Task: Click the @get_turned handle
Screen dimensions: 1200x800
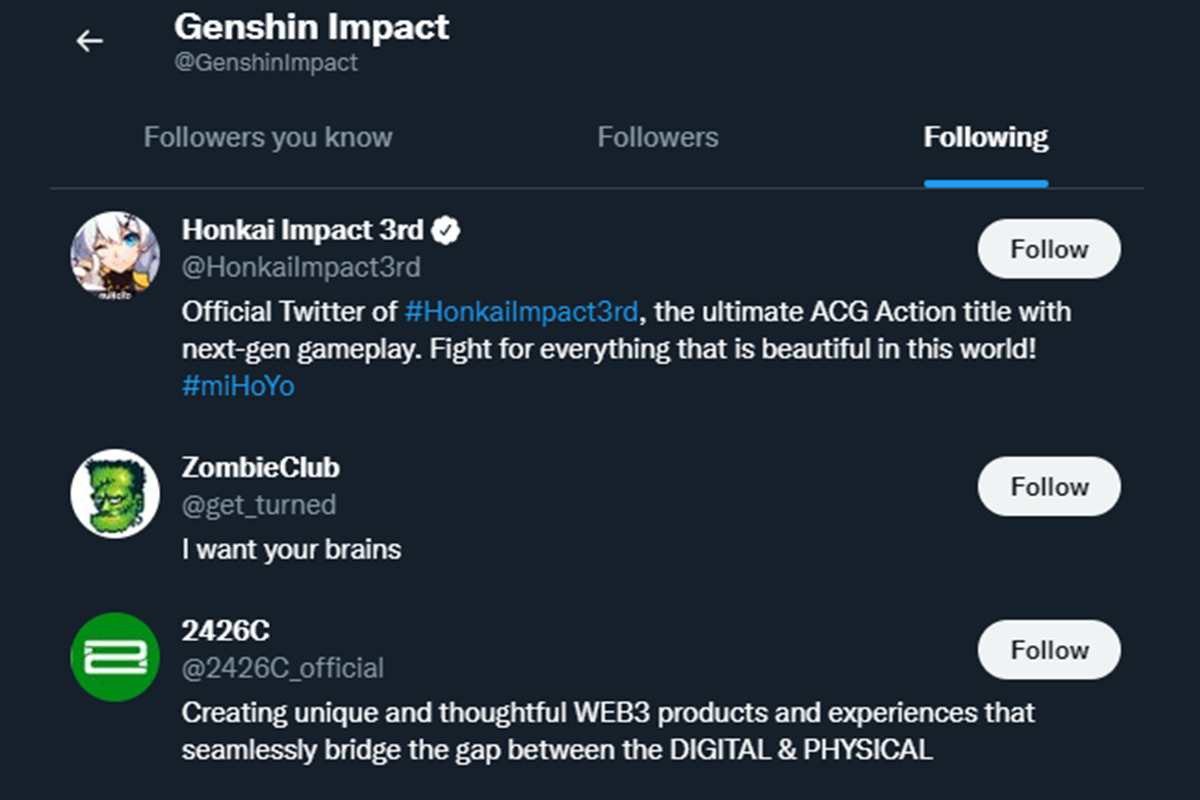Action: (258, 505)
